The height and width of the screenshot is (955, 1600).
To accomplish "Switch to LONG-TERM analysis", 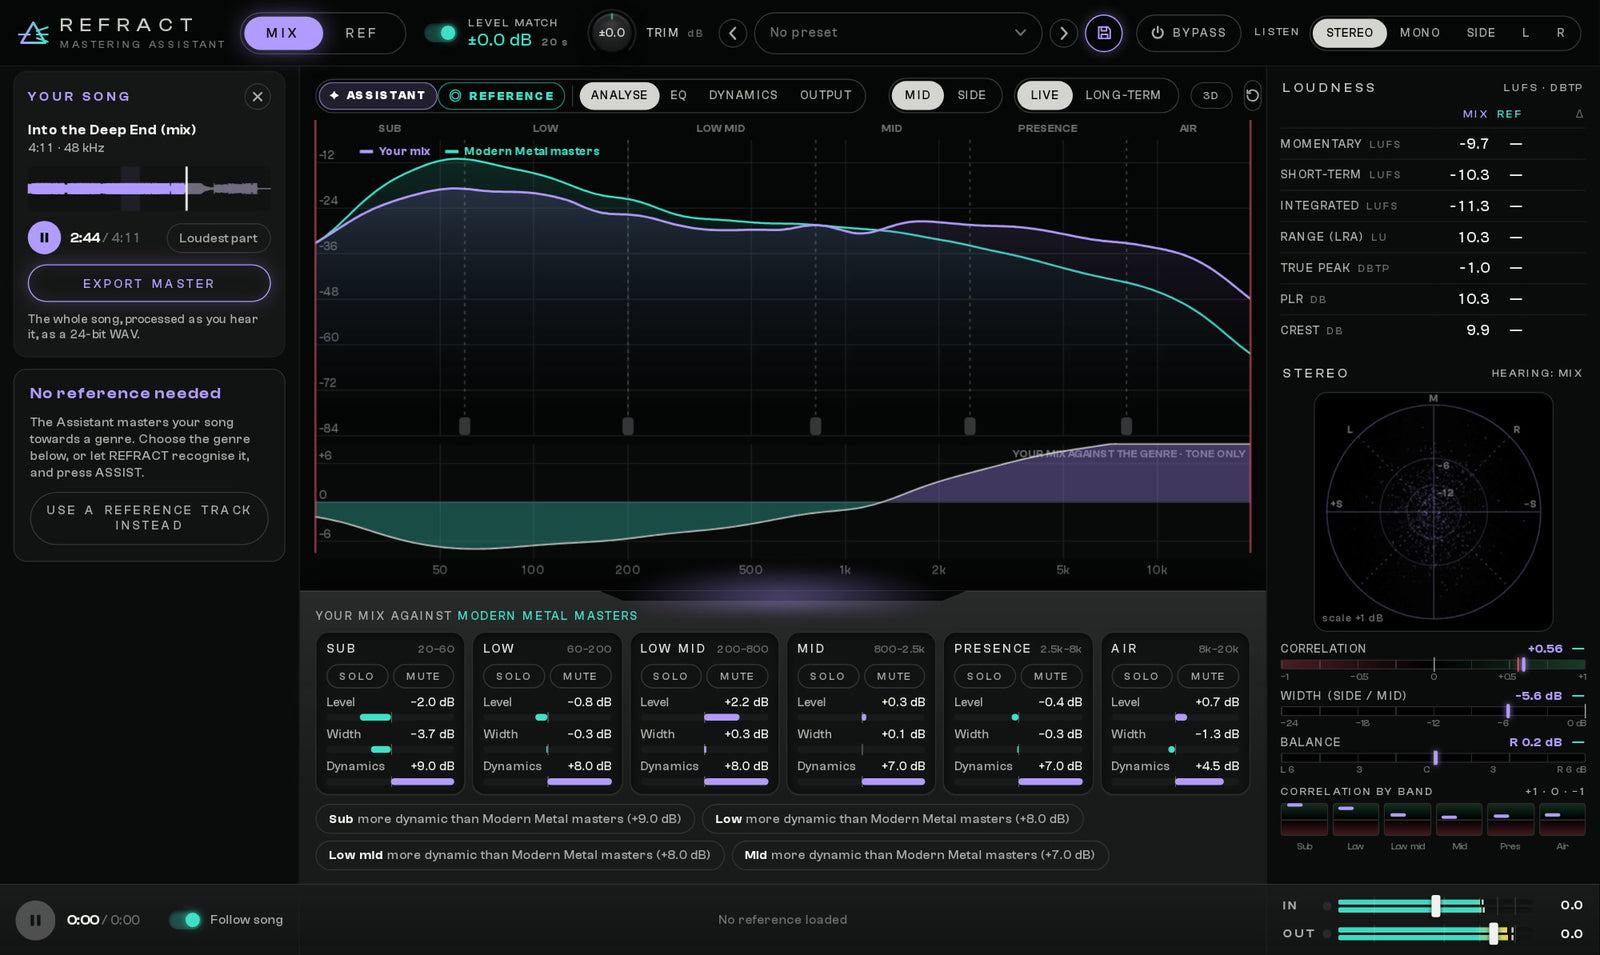I will (1123, 96).
